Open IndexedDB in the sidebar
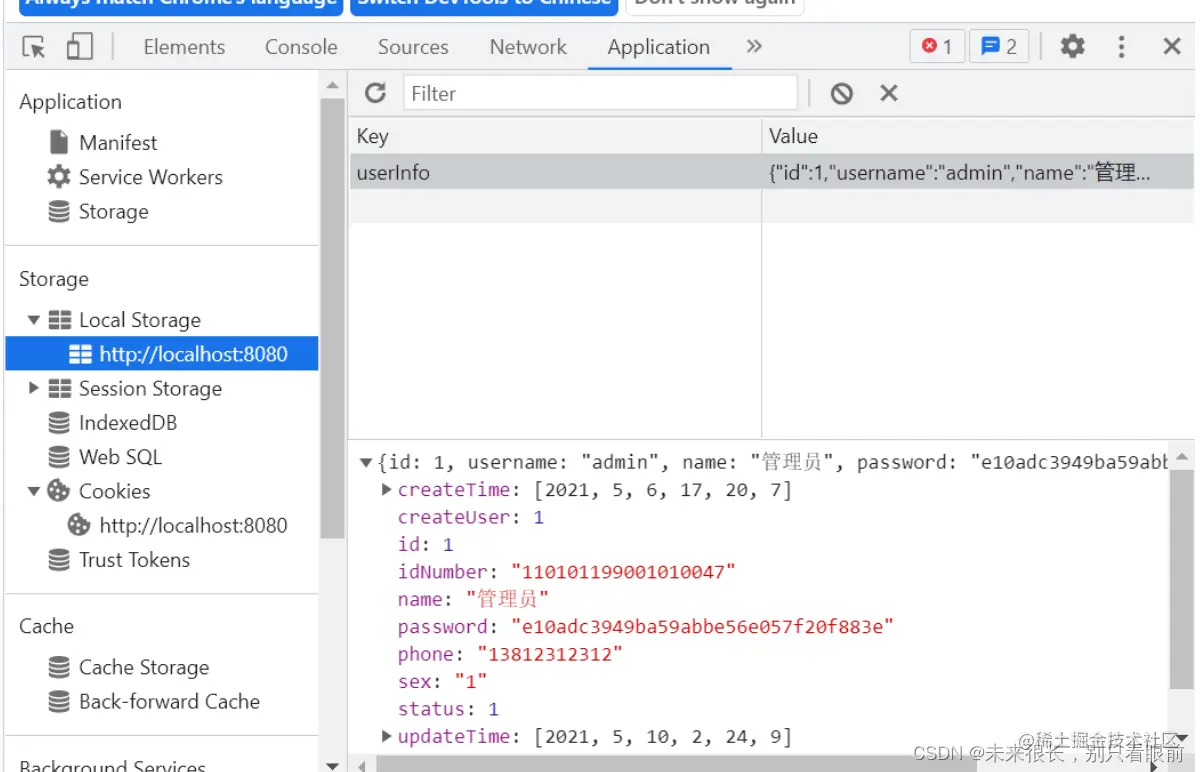Image resolution: width=1200 pixels, height=772 pixels. coord(128,423)
